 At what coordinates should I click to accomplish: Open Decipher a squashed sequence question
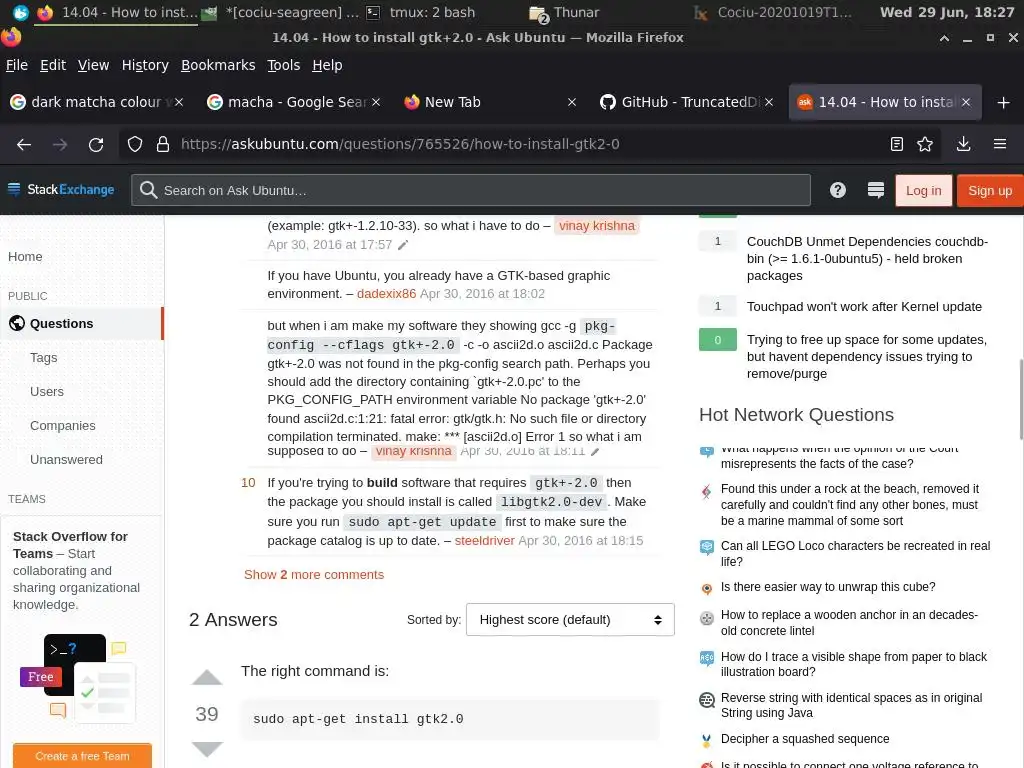click(x=805, y=739)
